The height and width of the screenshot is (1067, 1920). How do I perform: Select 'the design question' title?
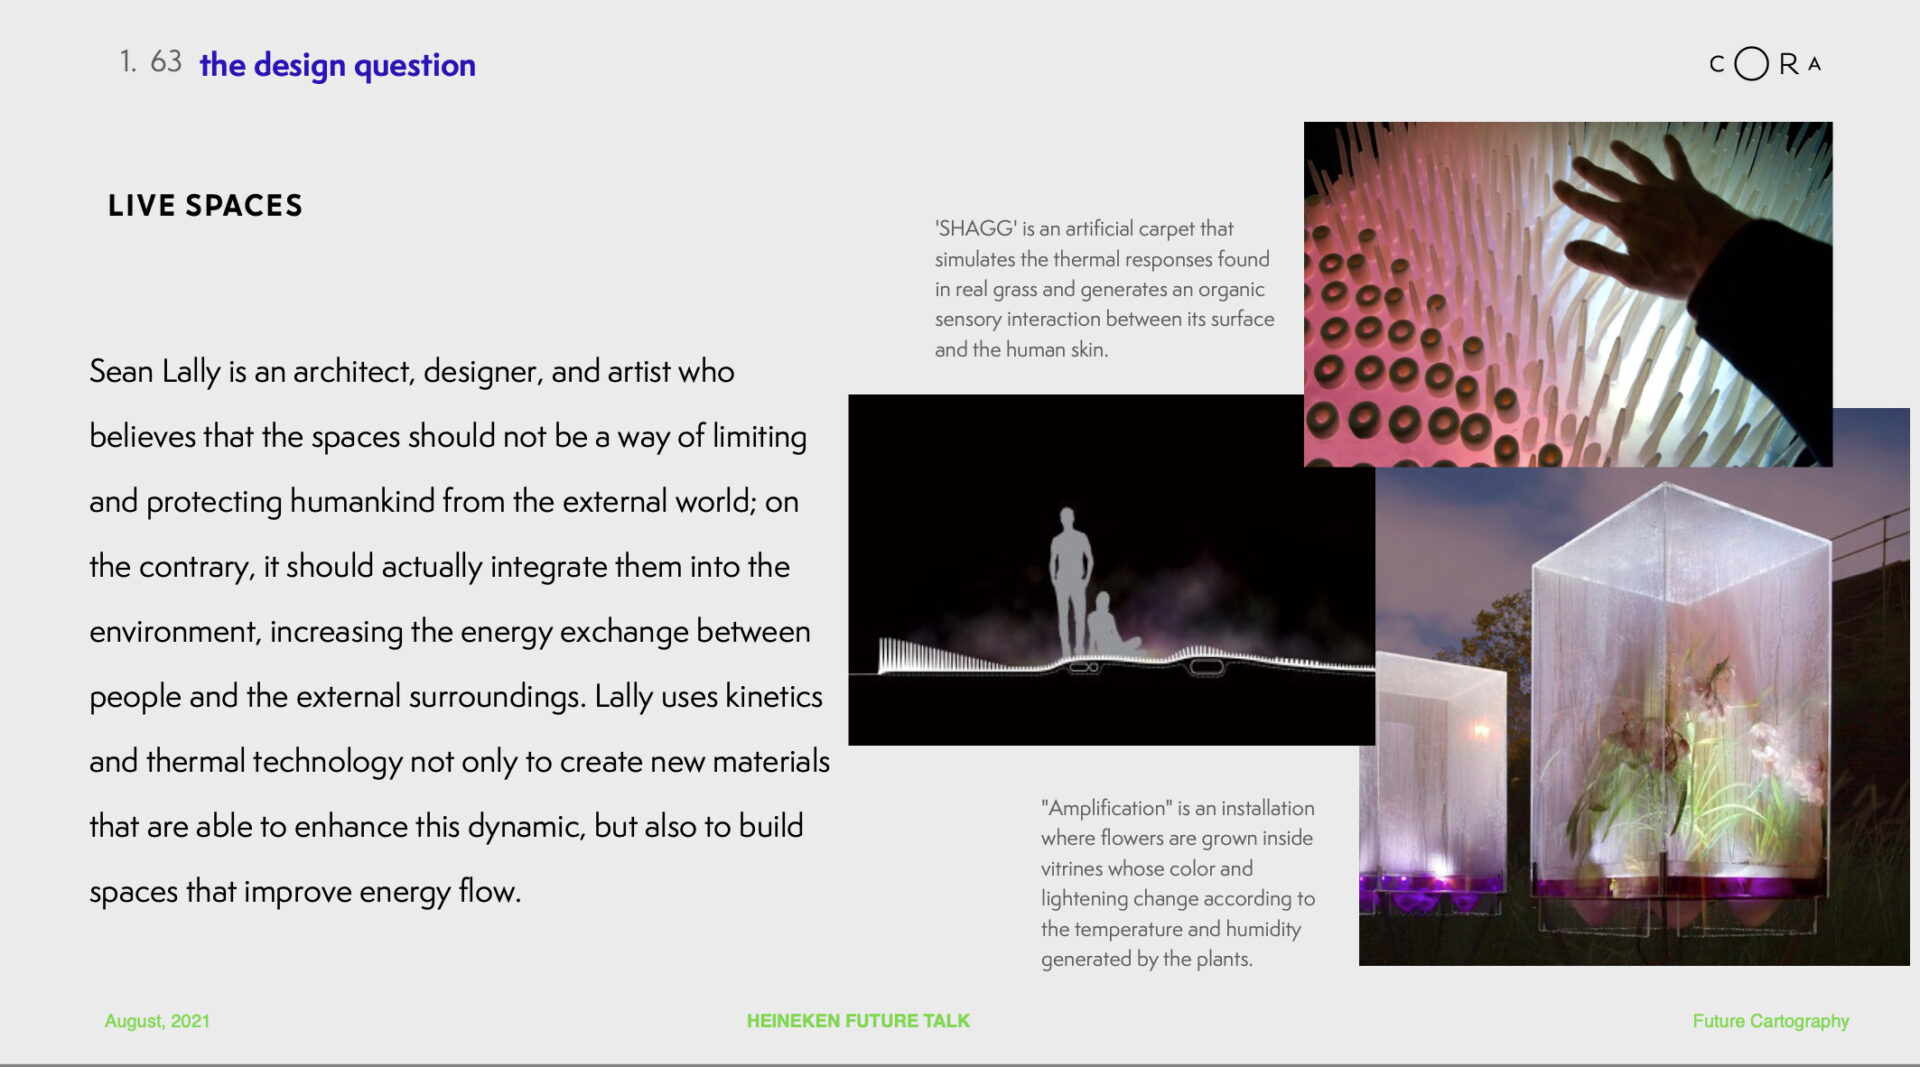(x=337, y=65)
